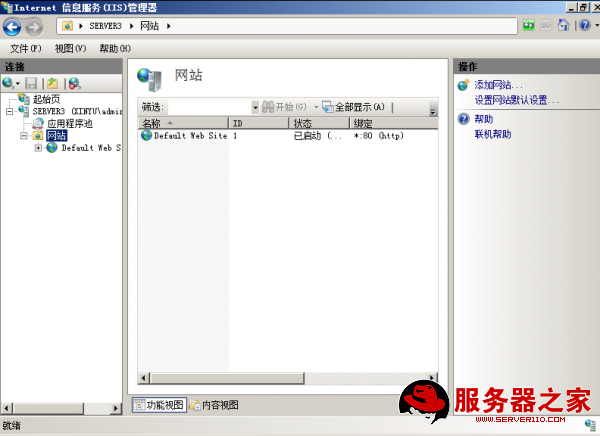Sort by 绑定 column header

pyautogui.click(x=394, y=123)
